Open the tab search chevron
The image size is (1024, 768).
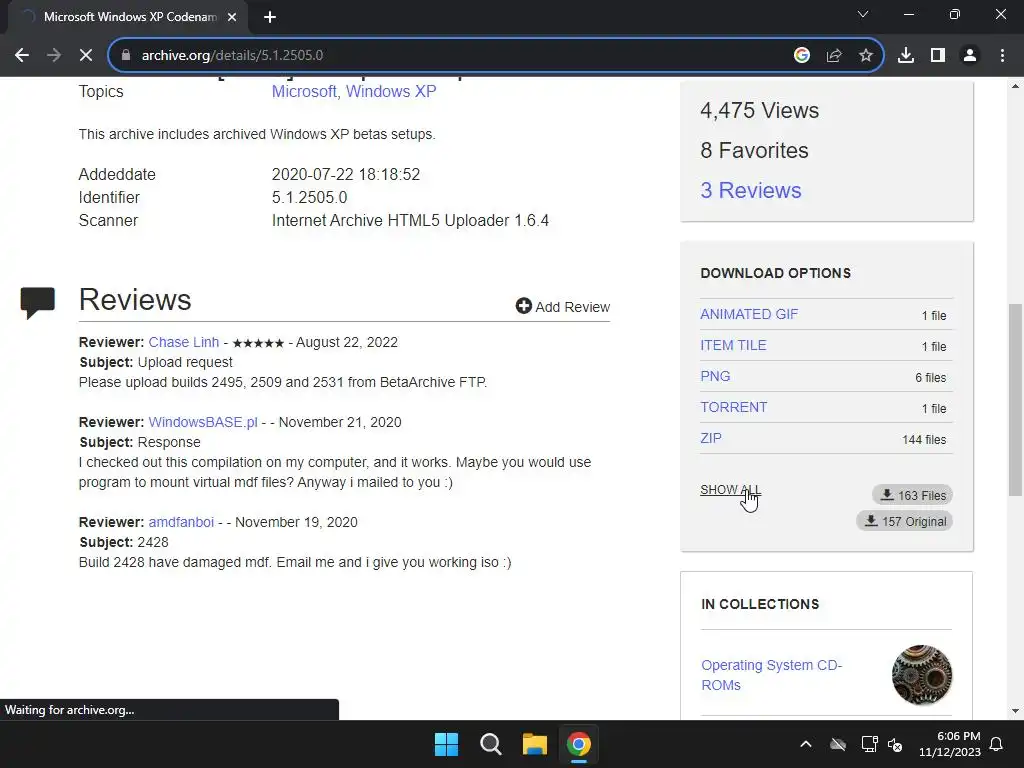tap(863, 14)
